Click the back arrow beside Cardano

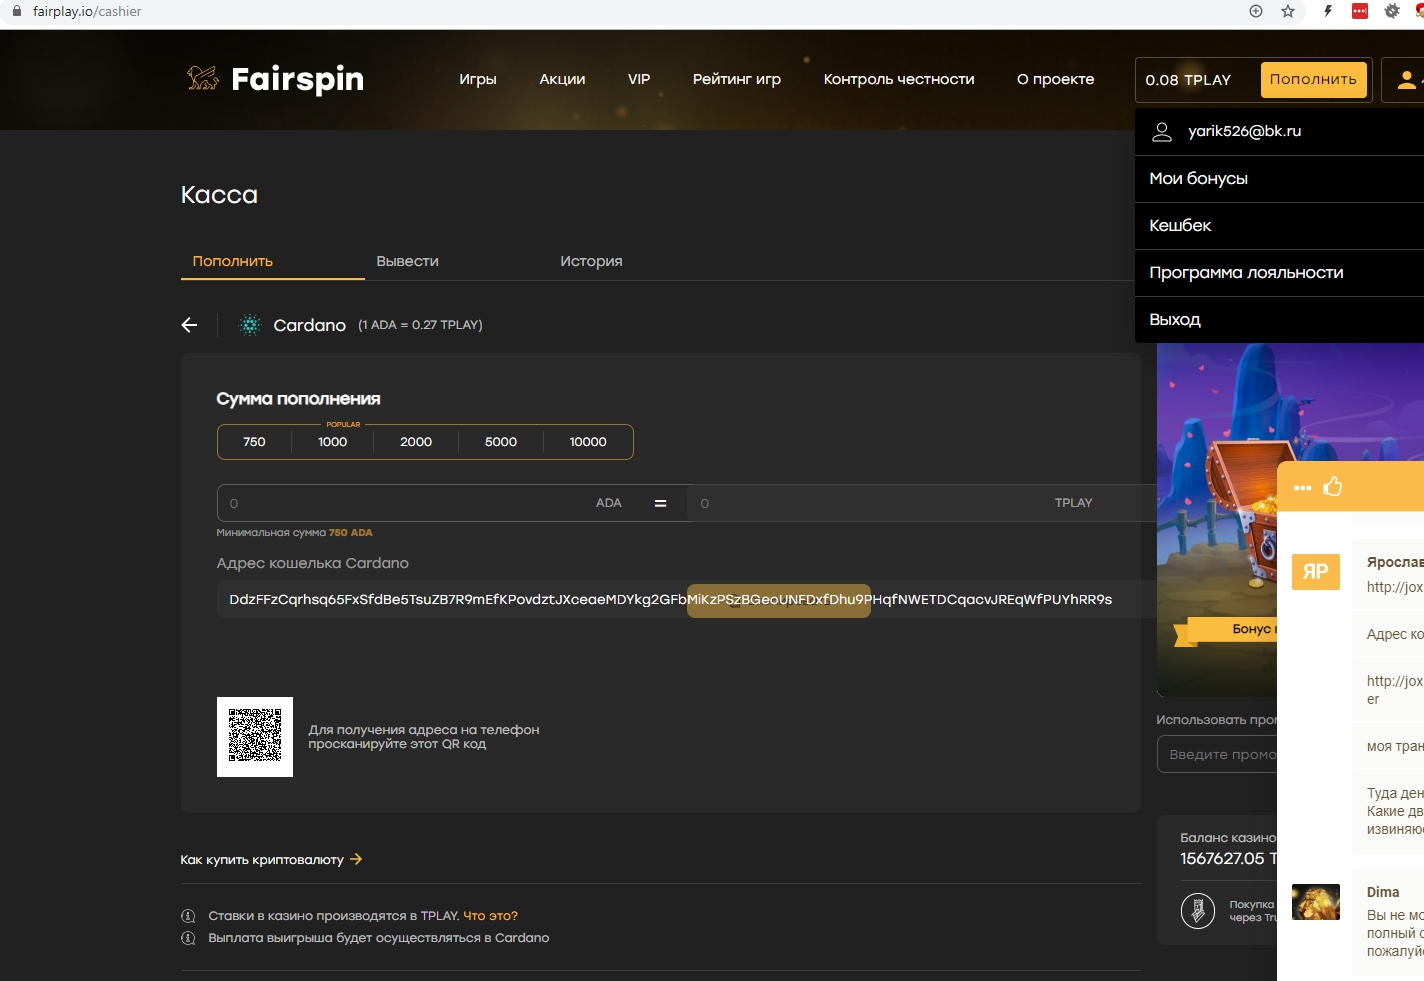[189, 325]
